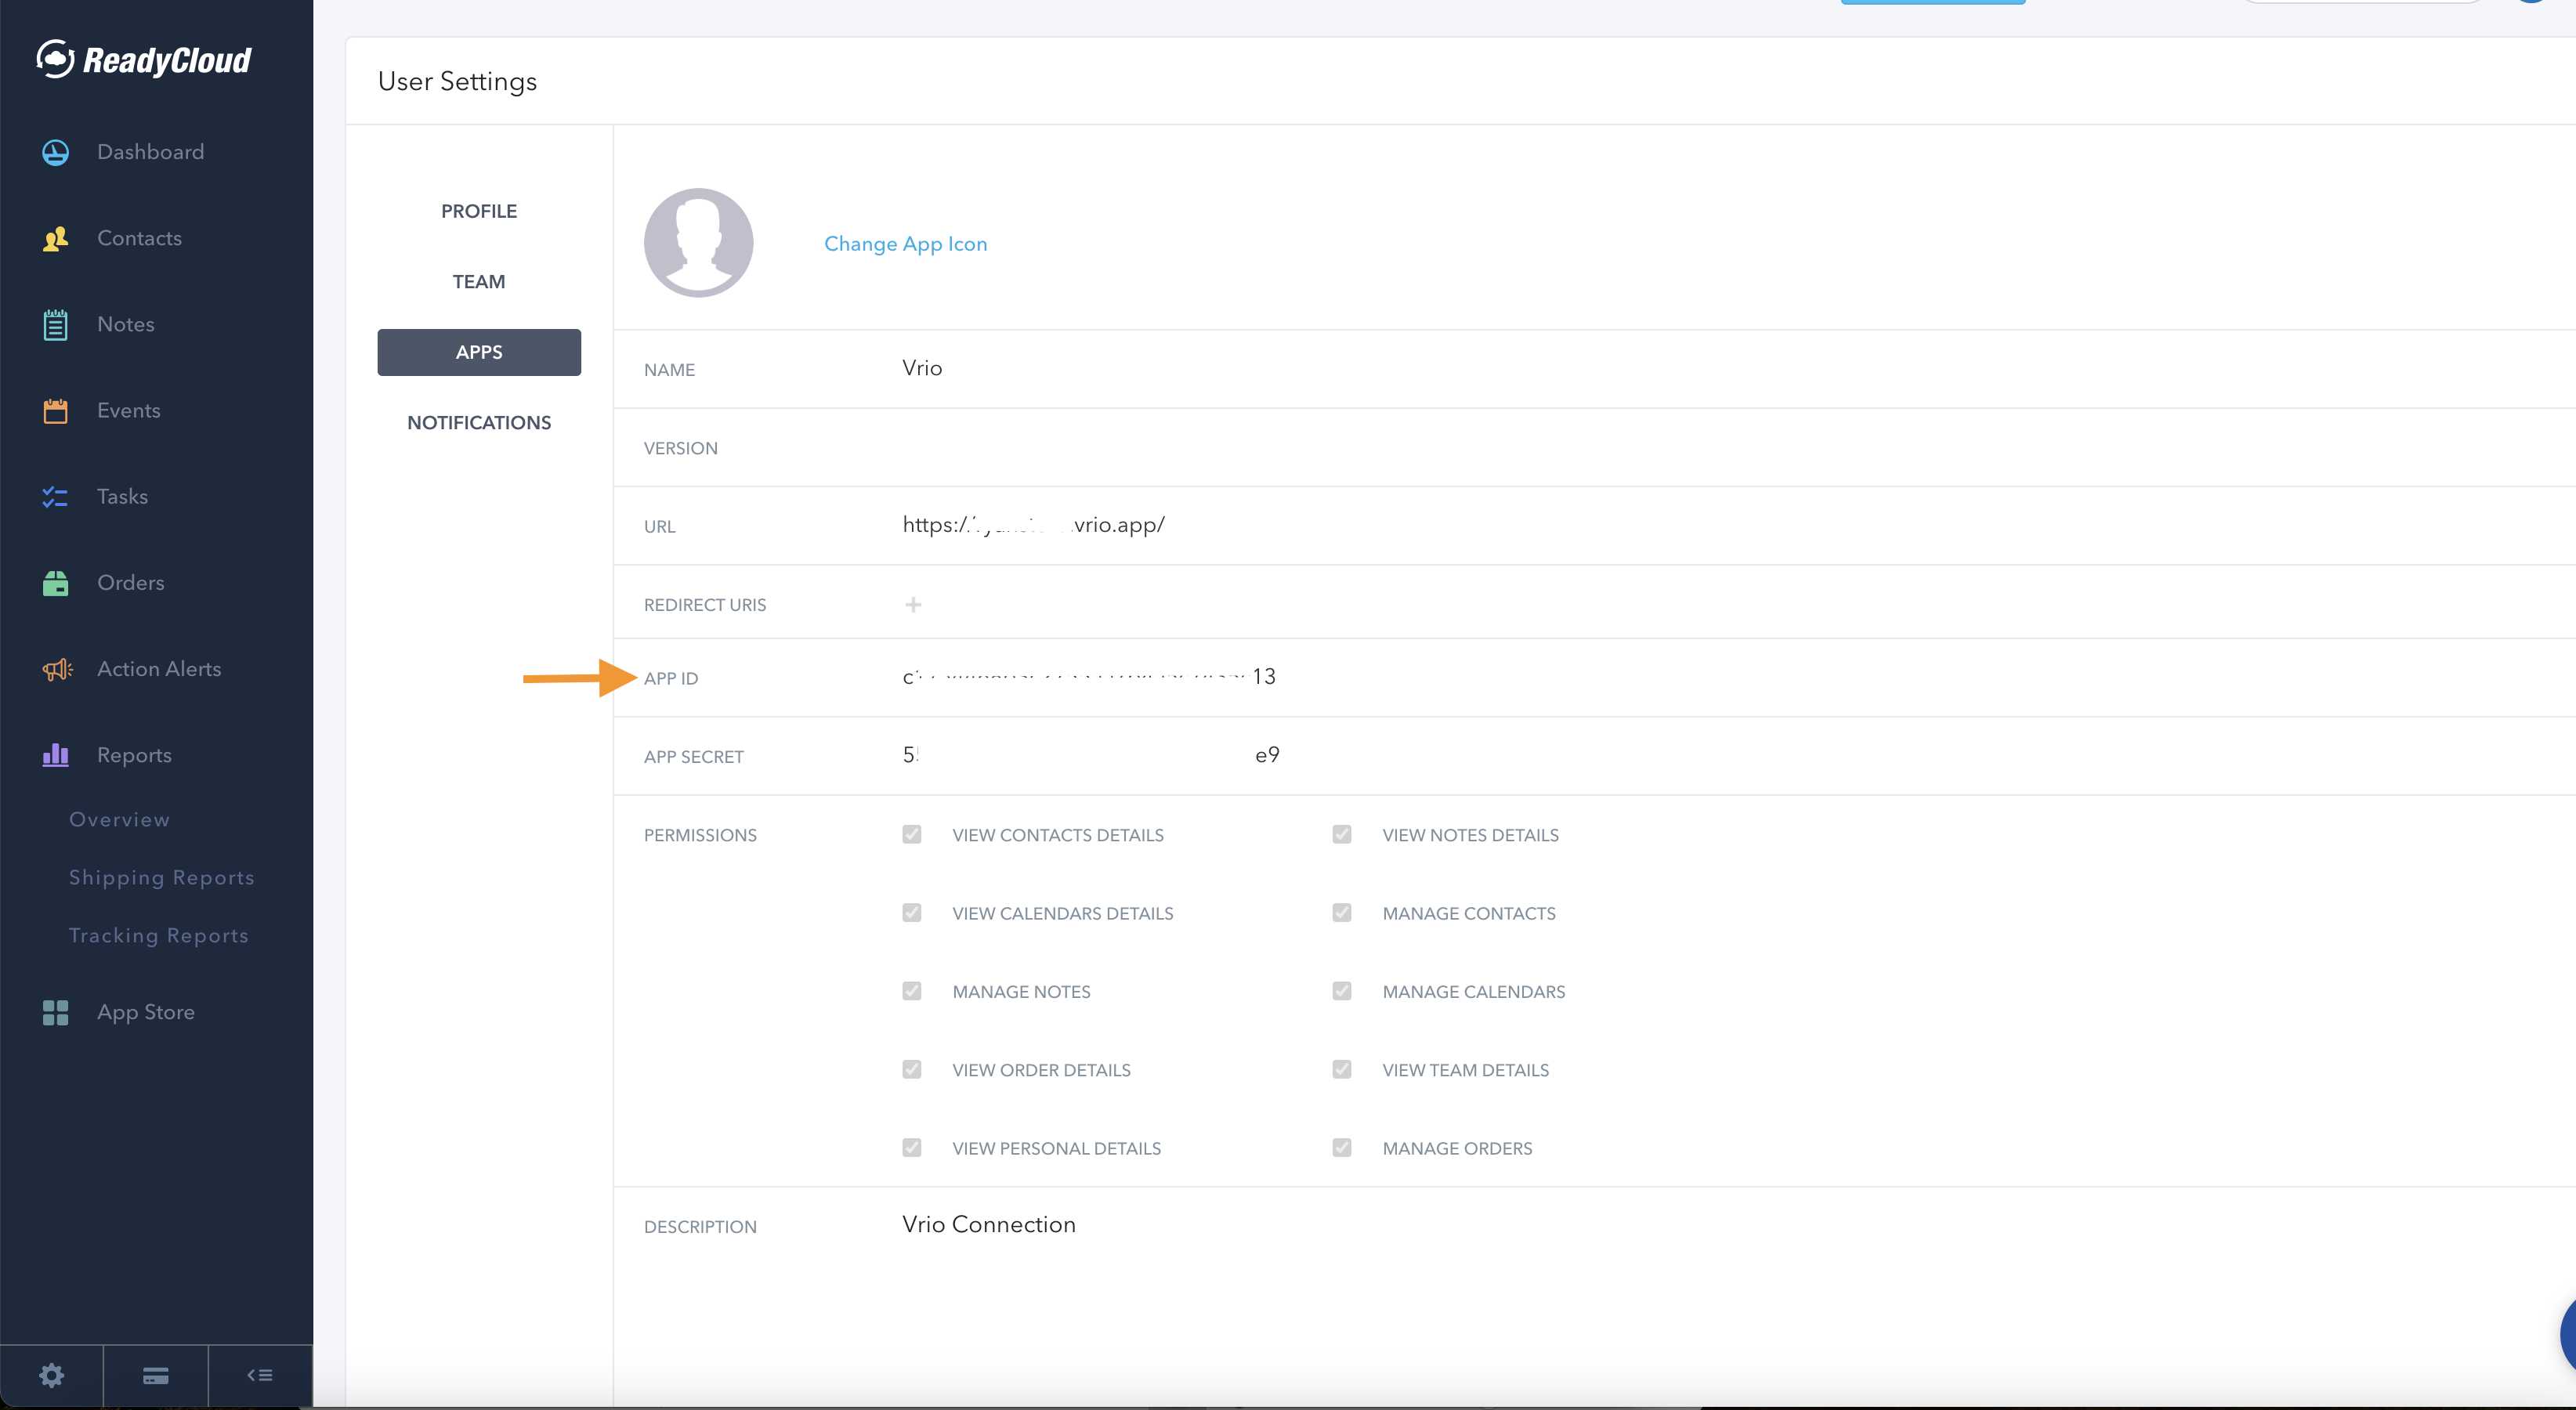Click the User Settings heading
Image resolution: width=2576 pixels, height=1410 pixels.
coord(457,82)
